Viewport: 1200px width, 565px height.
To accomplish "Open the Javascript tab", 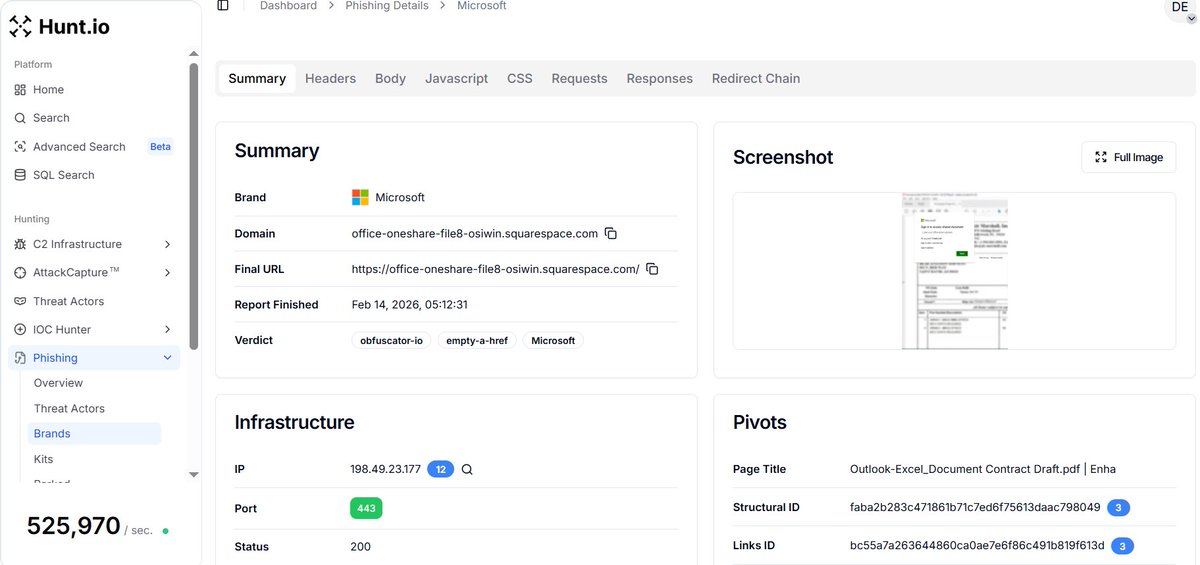I will 456,79.
